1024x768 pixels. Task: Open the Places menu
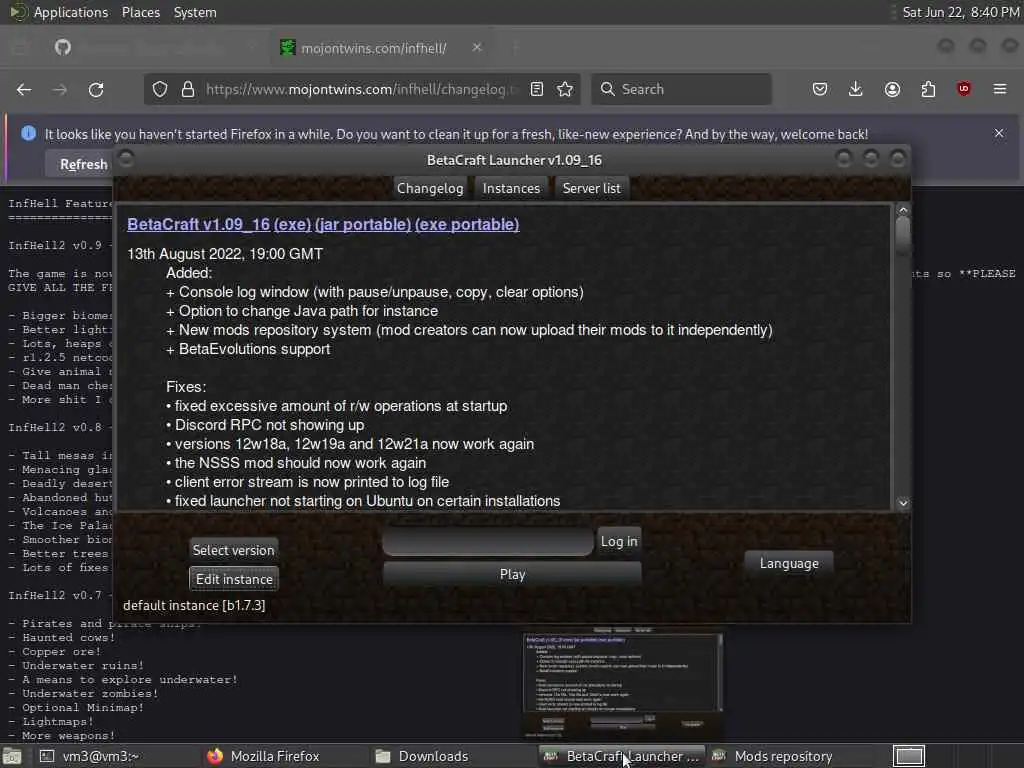140,12
